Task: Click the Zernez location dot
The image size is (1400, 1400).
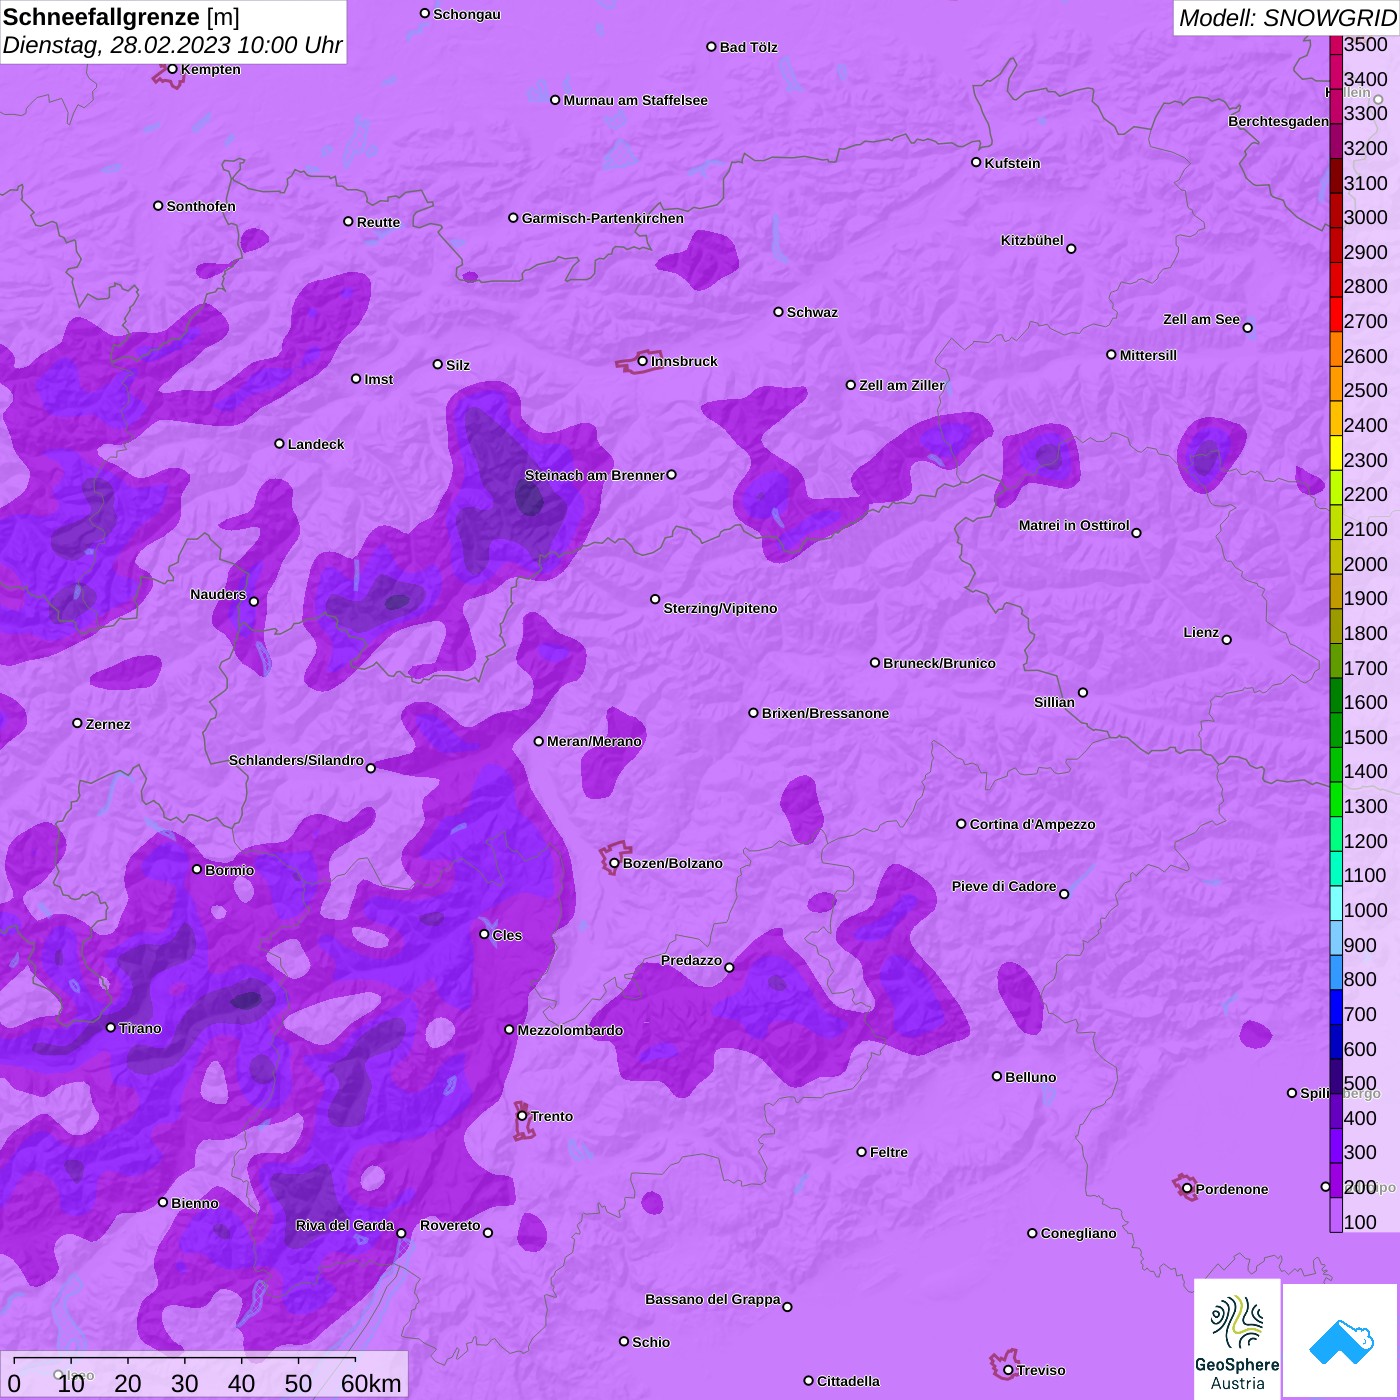Action: pos(77,723)
